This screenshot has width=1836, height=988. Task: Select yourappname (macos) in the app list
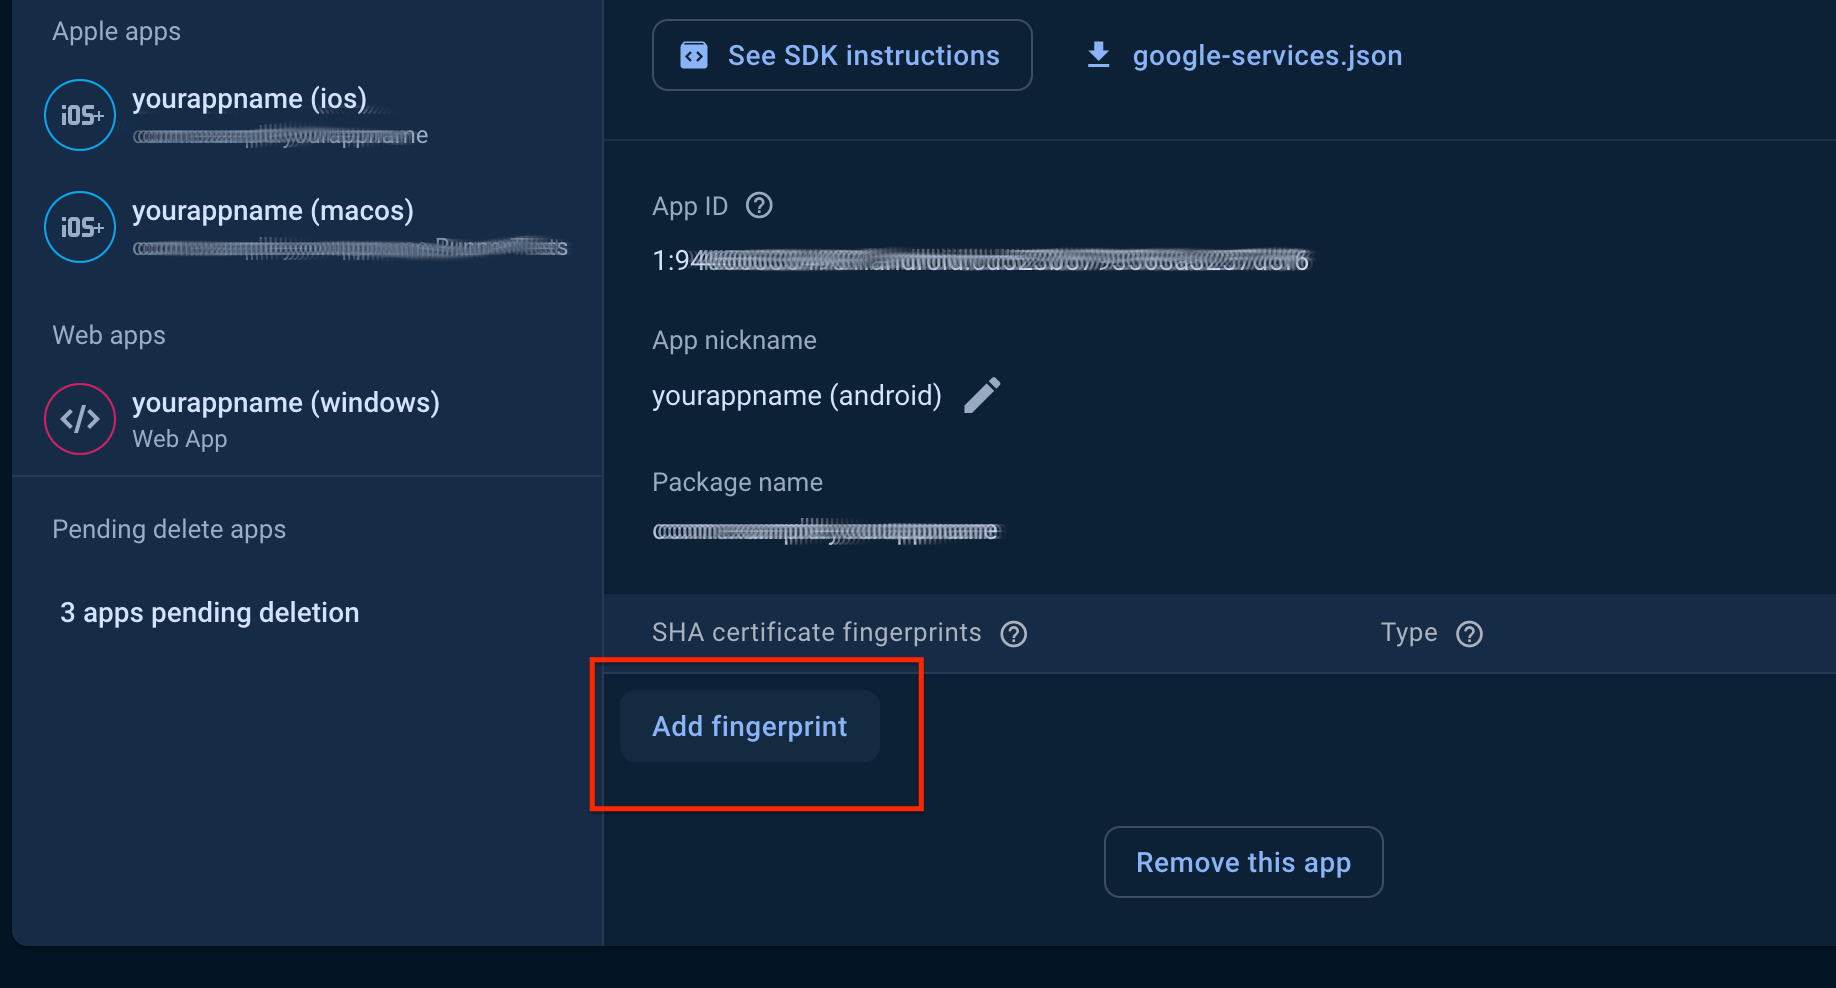(273, 211)
